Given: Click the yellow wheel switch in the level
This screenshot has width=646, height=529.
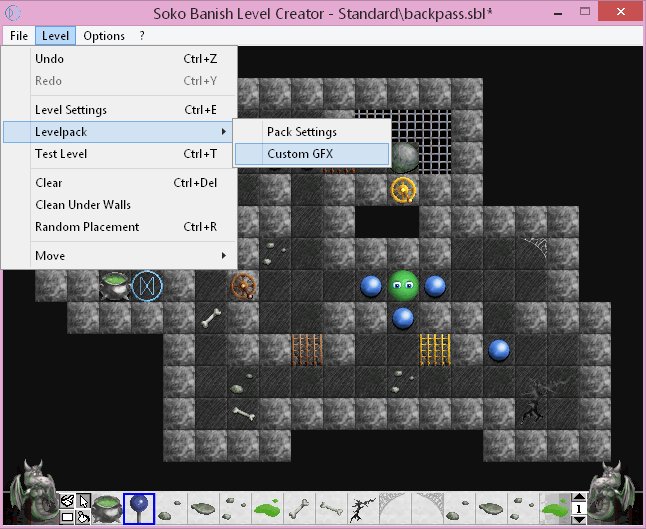Looking at the screenshot, I should [403, 190].
